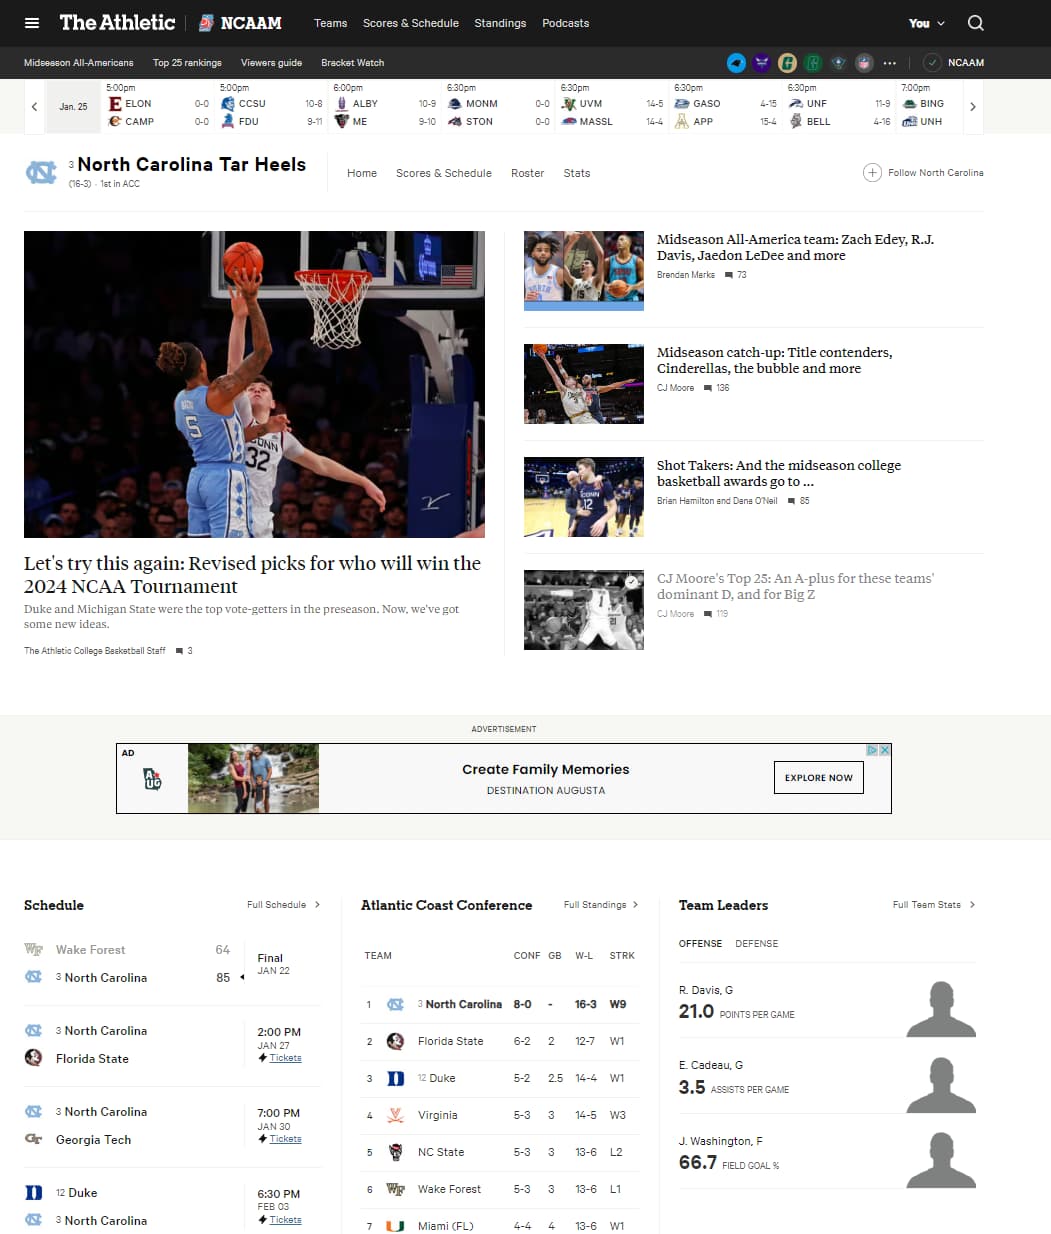Select the Charlotte Hornets team icon
Screen dimensions: 1051x1234
tap(762, 63)
